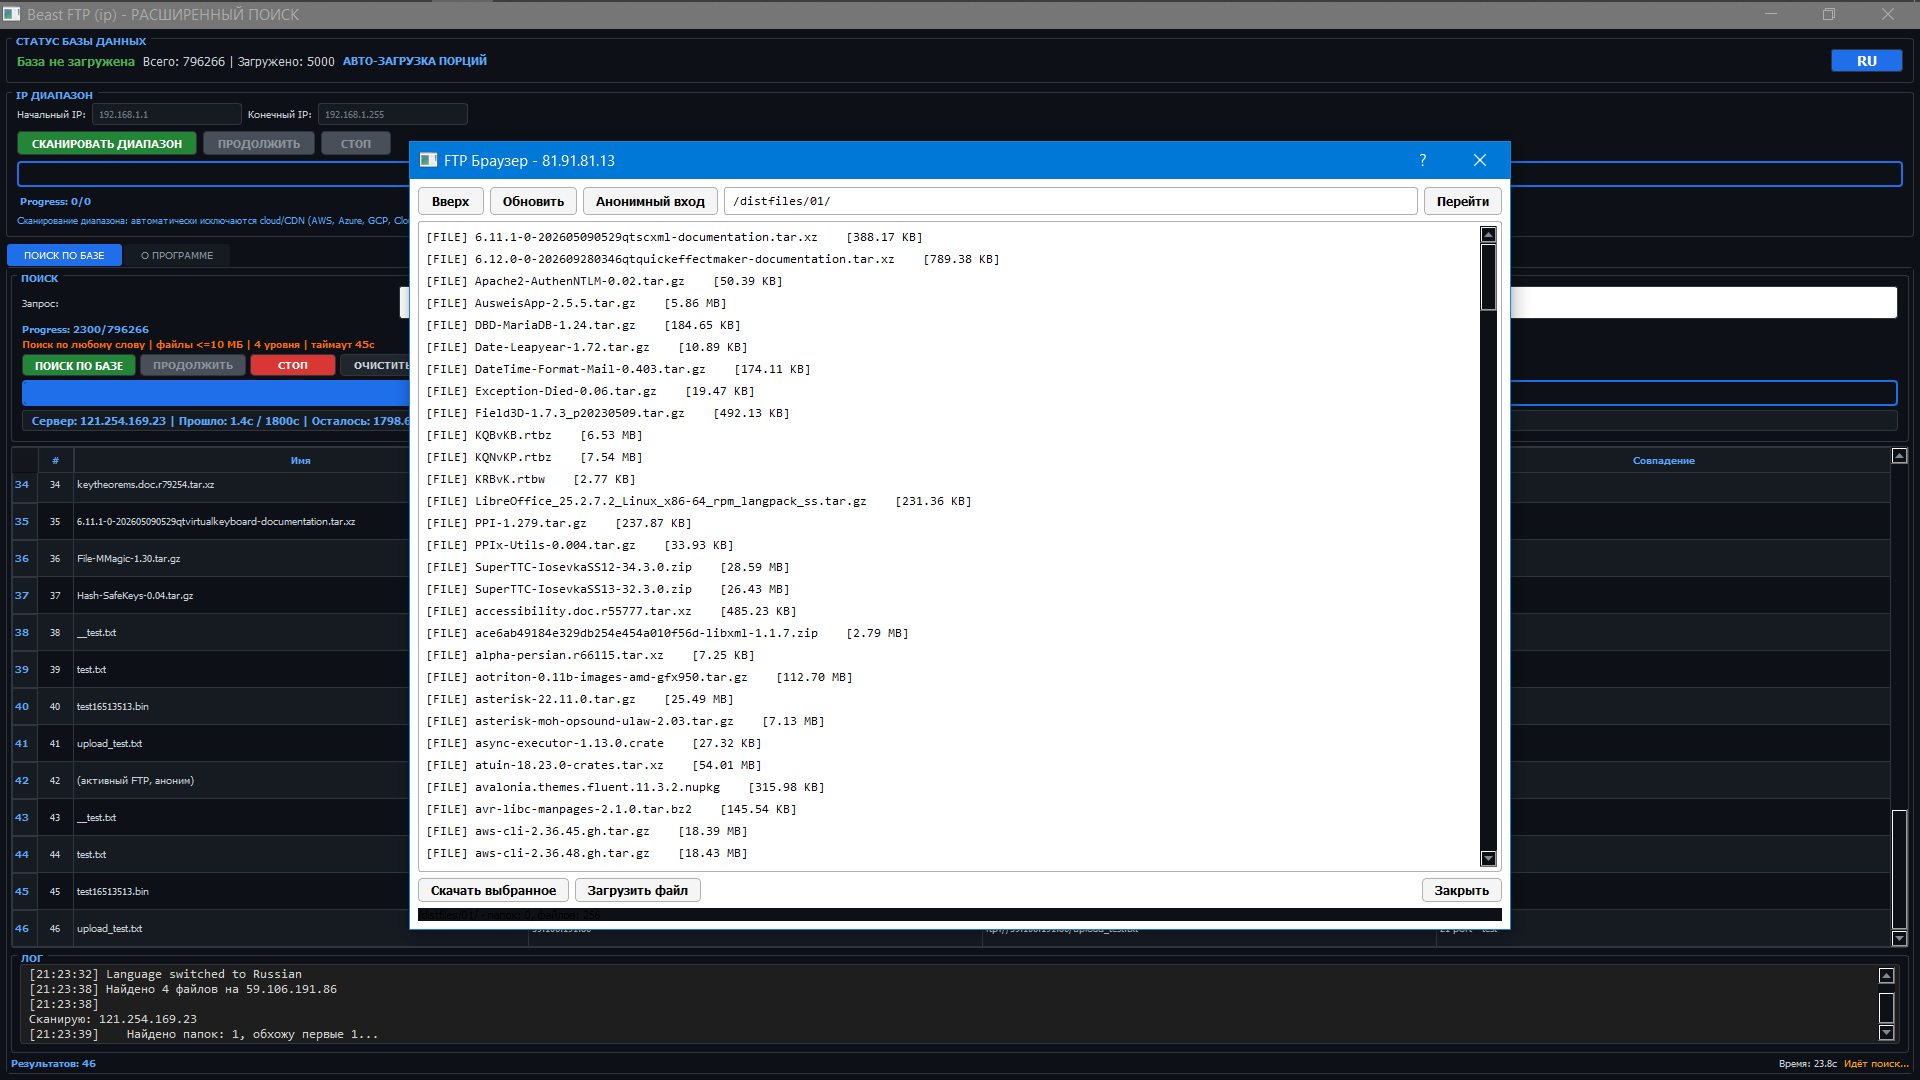Click Закрыть button in FTP browser
1920x1080 pixels.
click(x=1461, y=890)
